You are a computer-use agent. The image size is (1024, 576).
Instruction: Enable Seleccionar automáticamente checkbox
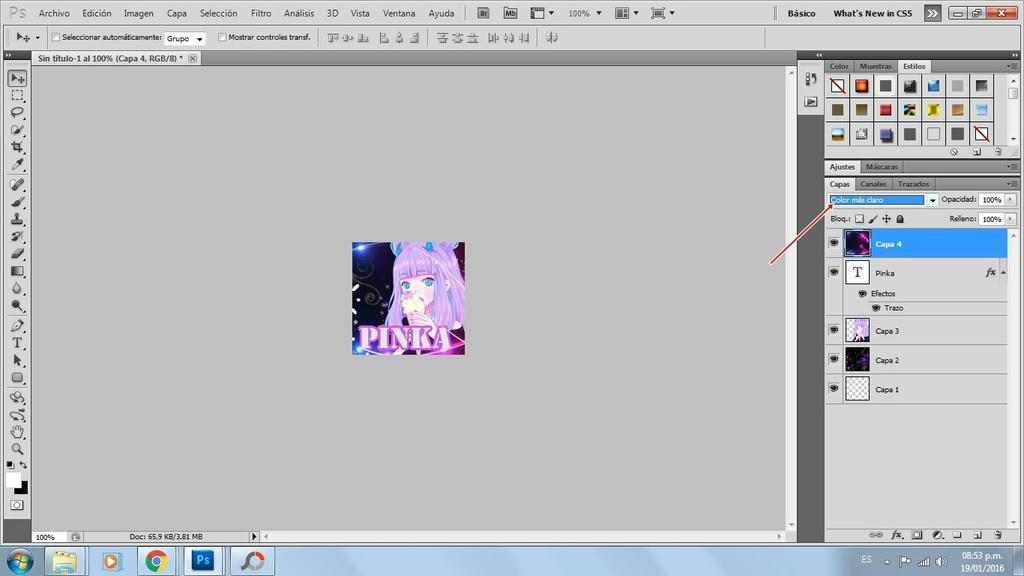[56, 37]
